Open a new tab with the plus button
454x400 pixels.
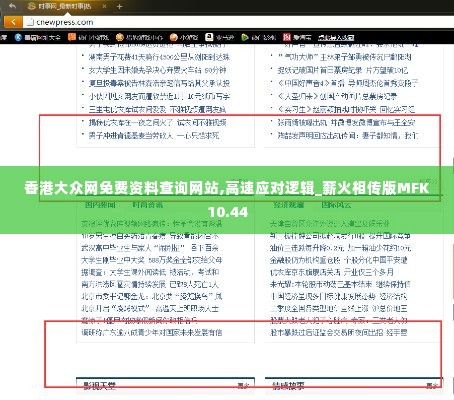point(119,6)
